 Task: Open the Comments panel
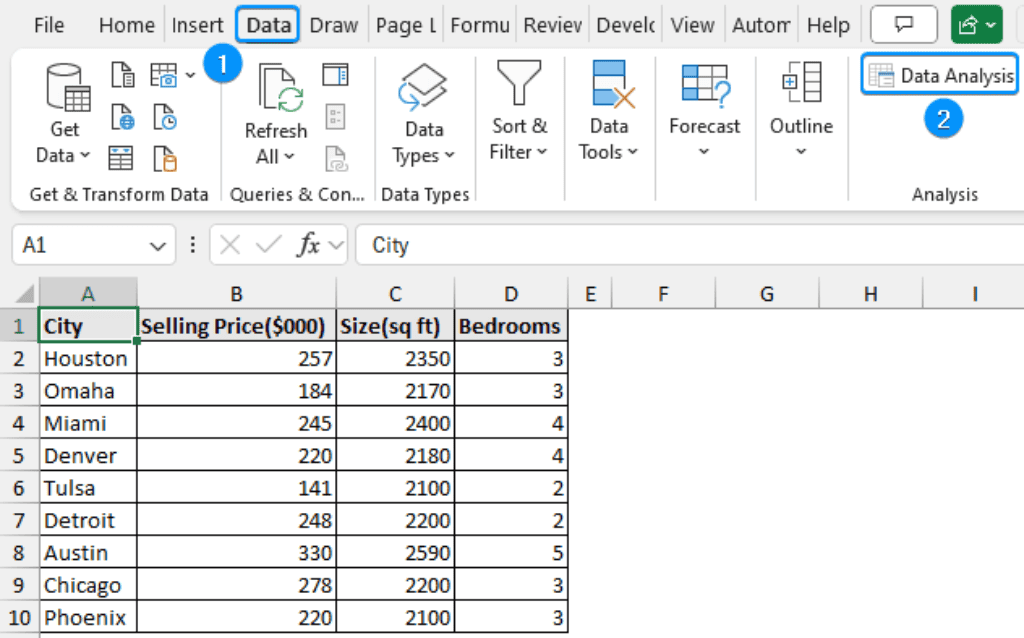902,24
